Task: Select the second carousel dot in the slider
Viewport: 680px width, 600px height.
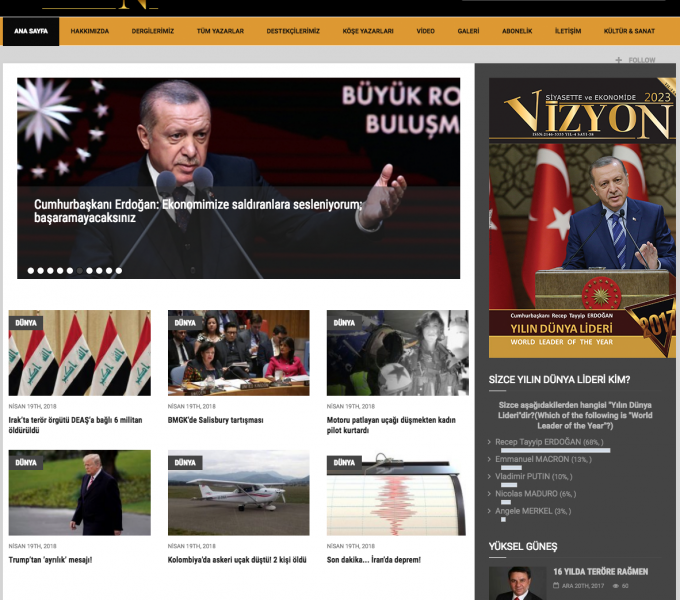Action: (x=41, y=270)
